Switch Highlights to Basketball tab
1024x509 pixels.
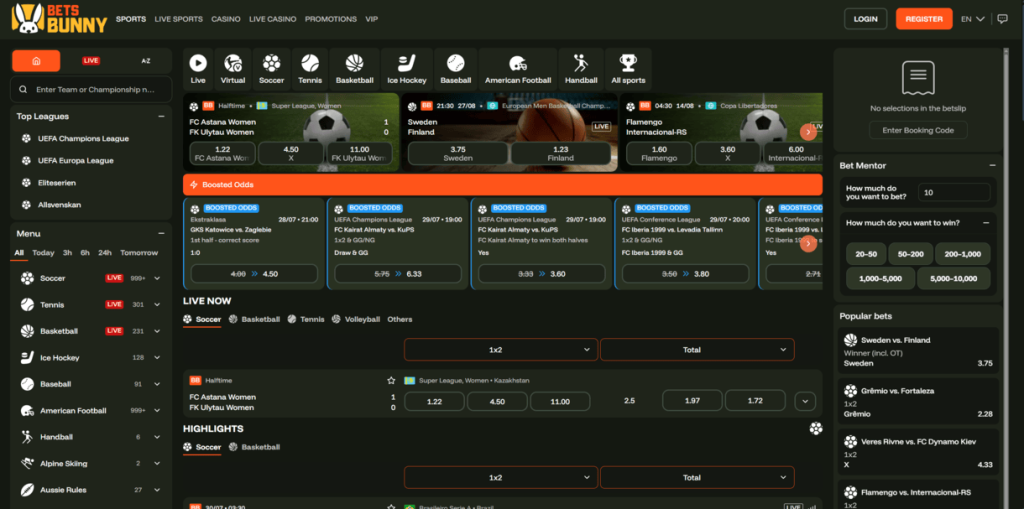[x=255, y=447]
